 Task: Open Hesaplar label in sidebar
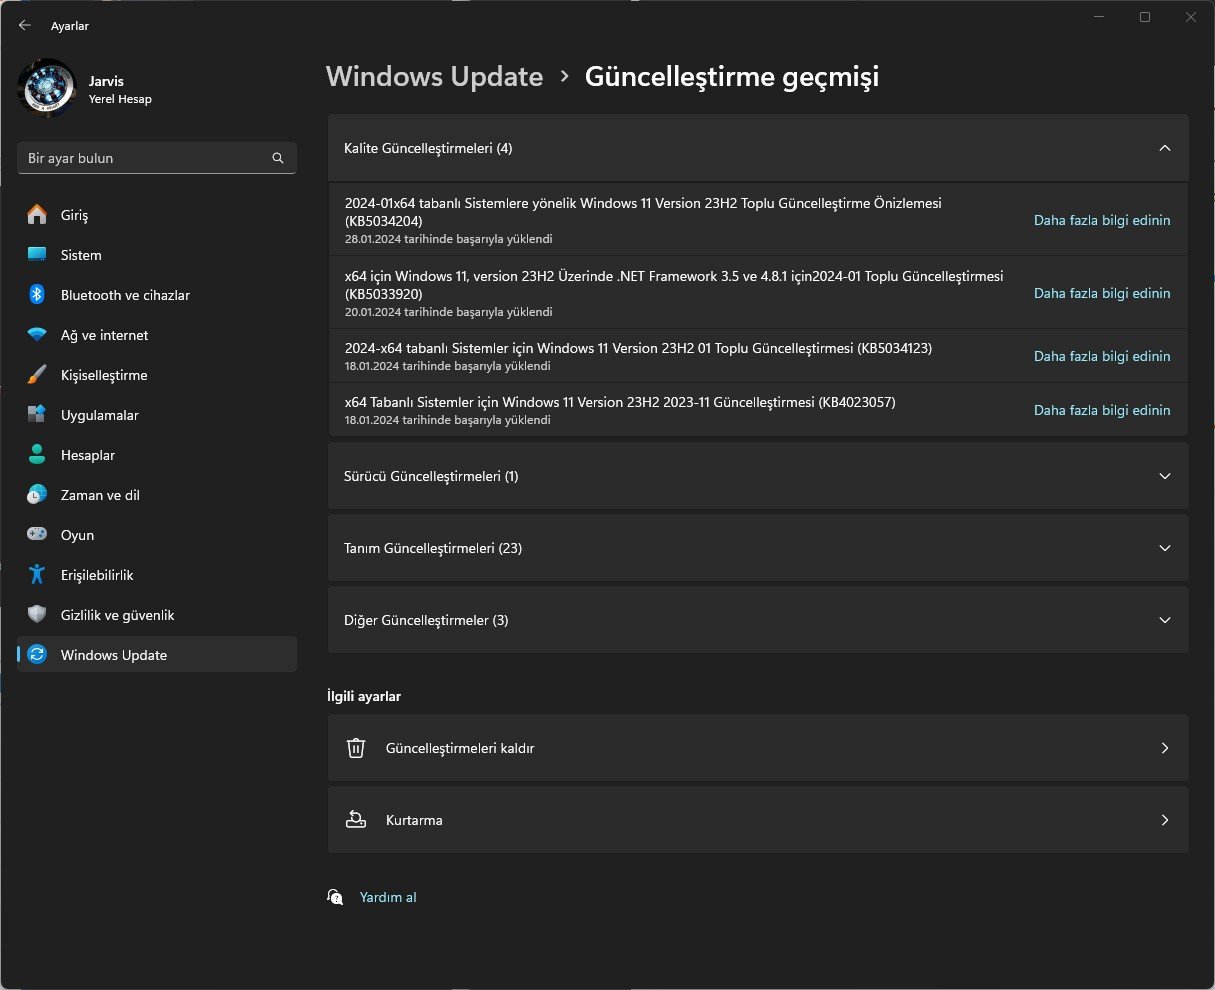88,455
